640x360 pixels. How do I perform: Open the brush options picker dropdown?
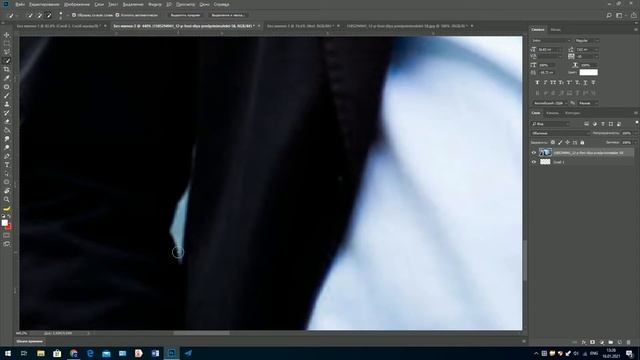(60, 15)
